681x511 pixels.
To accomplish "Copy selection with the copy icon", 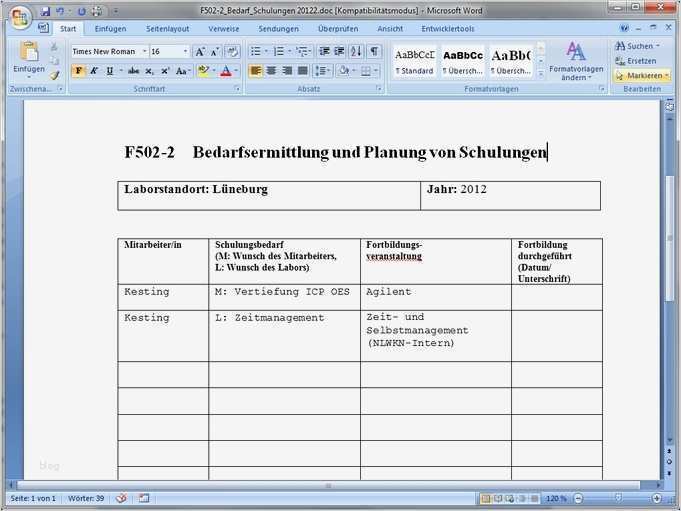I will tap(54, 61).
